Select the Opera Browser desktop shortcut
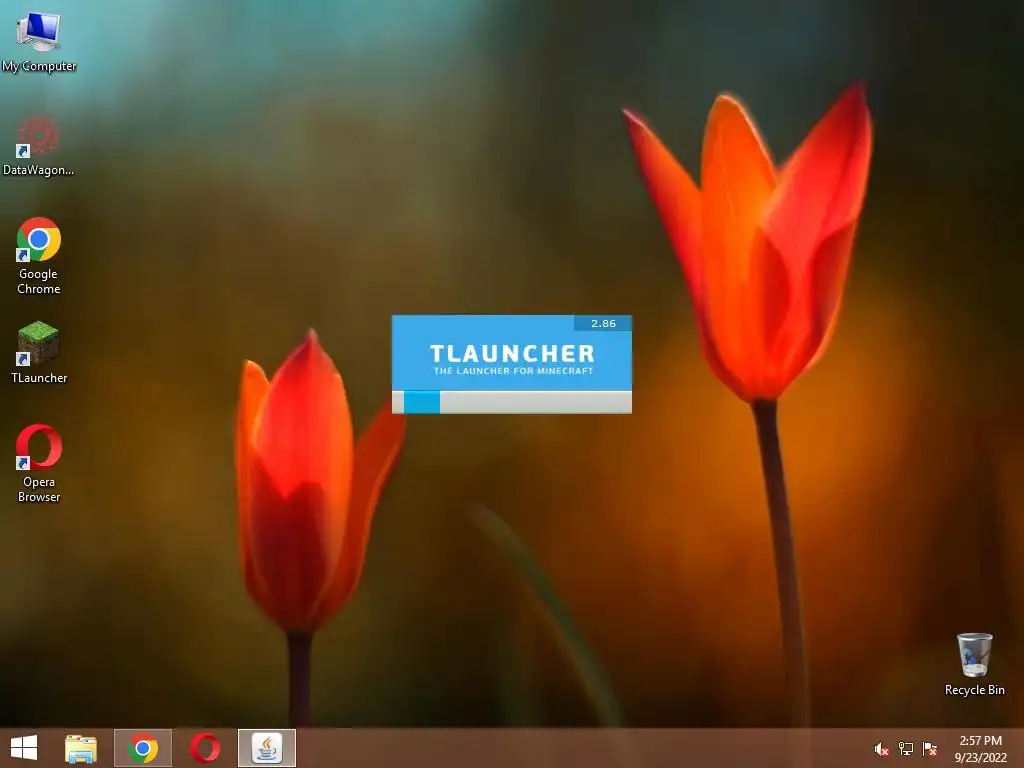This screenshot has width=1024, height=768. pos(39,463)
